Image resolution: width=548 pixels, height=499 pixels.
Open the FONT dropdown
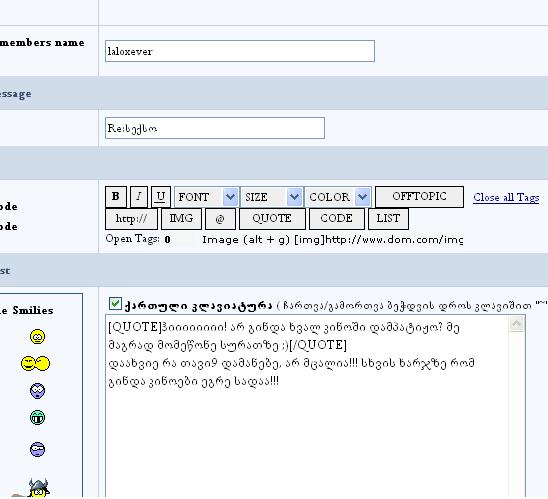pyautogui.click(x=207, y=197)
